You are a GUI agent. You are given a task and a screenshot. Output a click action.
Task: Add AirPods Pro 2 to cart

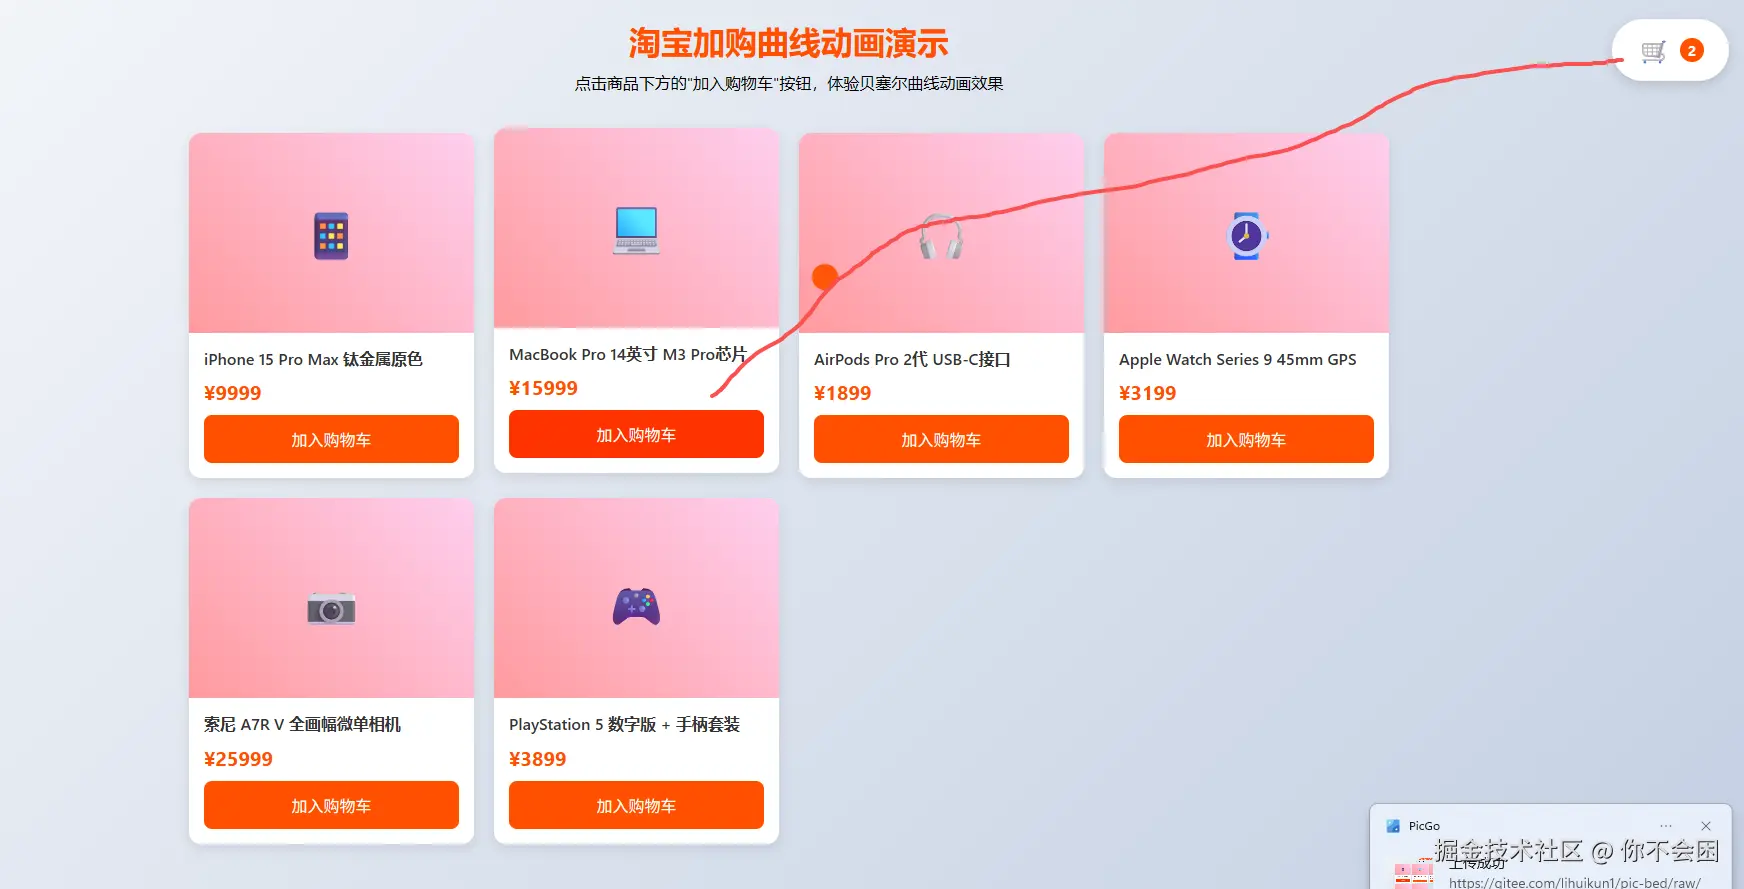click(x=941, y=440)
